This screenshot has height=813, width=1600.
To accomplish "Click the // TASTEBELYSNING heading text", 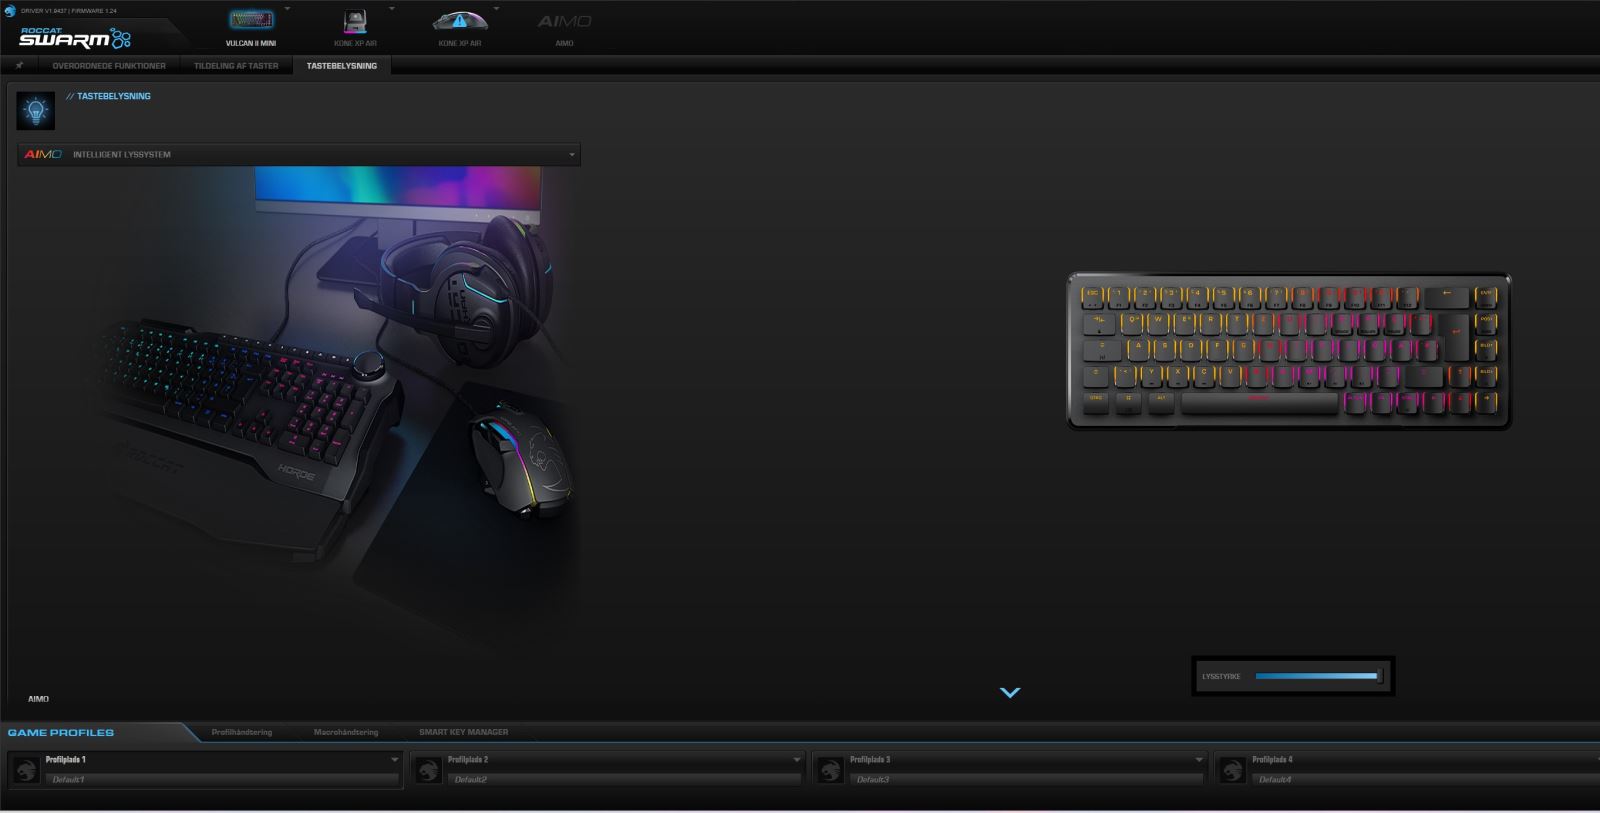I will click(108, 96).
